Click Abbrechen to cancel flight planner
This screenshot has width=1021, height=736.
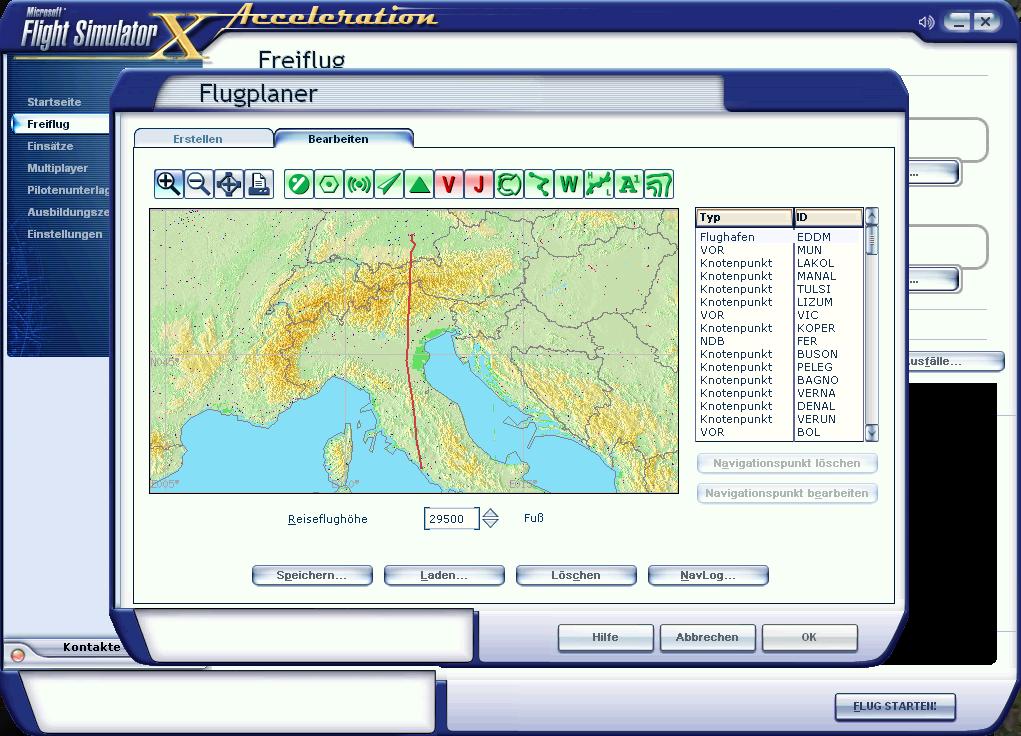coord(708,638)
